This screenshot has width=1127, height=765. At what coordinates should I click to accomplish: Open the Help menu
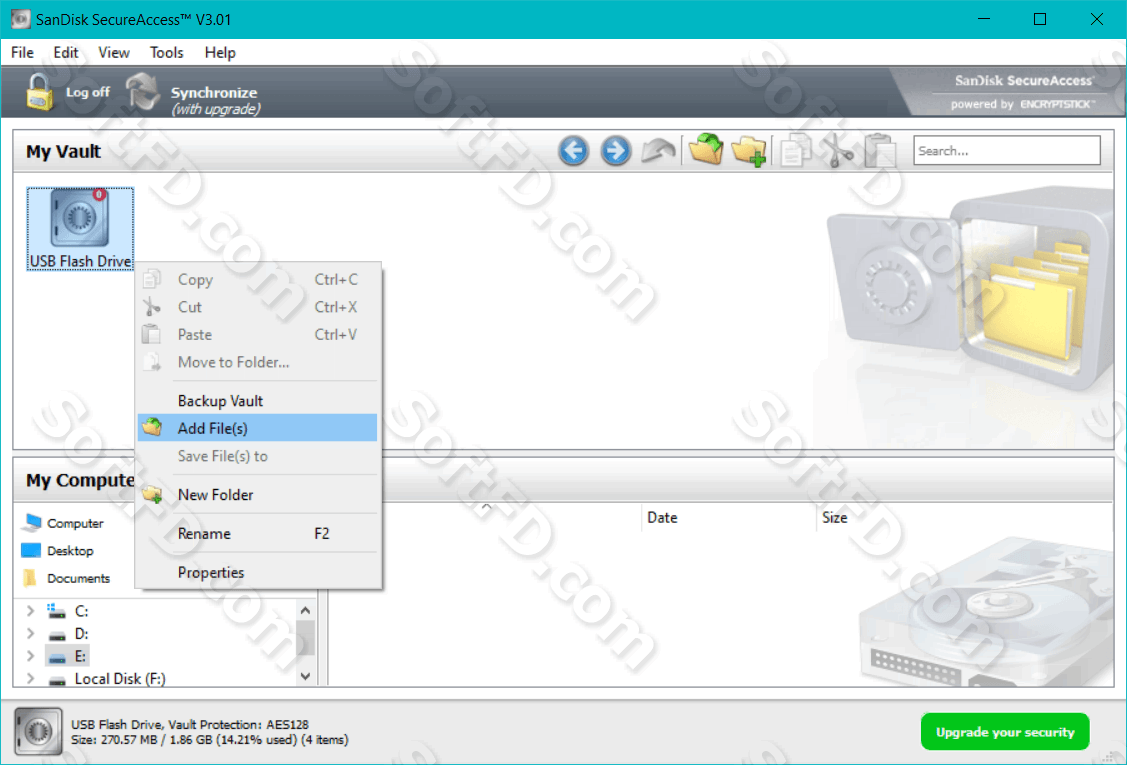click(220, 52)
